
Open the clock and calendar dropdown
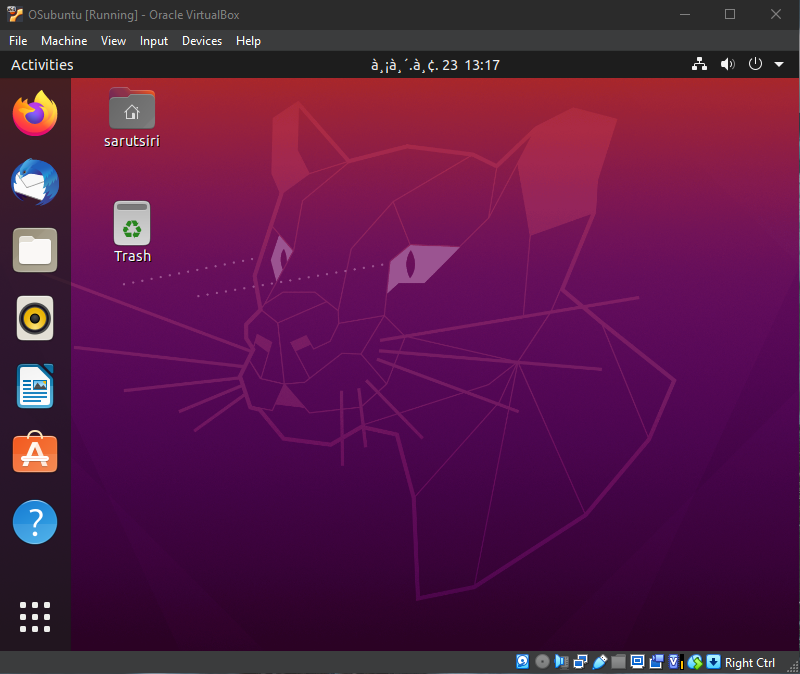click(434, 65)
